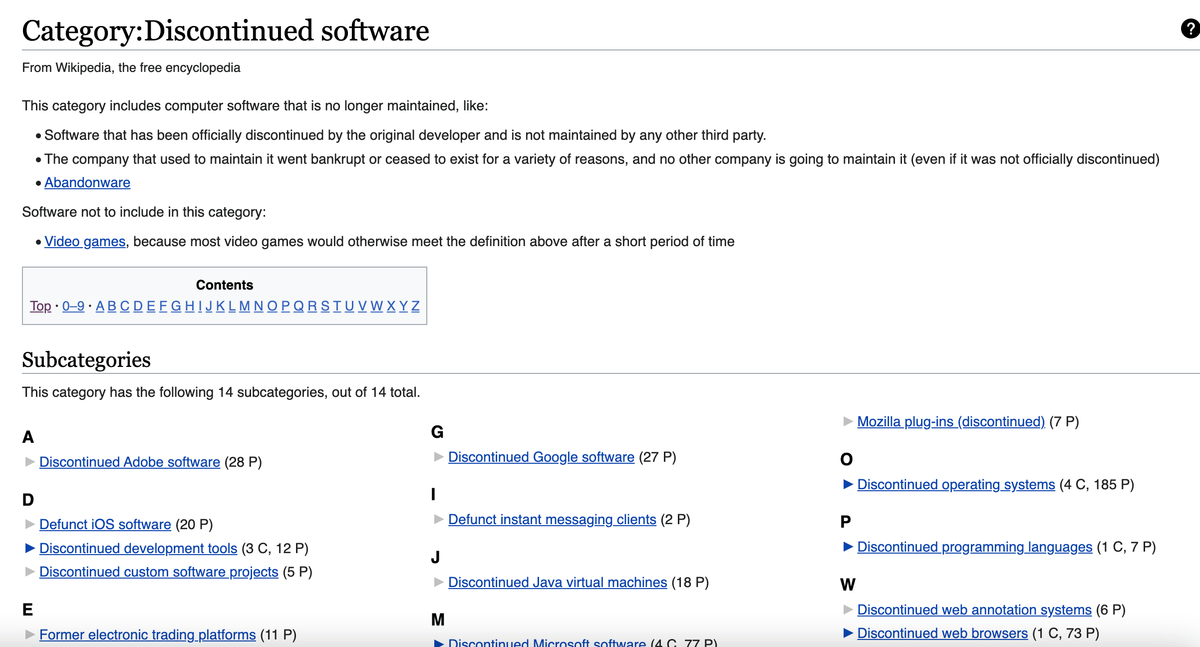The height and width of the screenshot is (647, 1200).
Task: Go to Discontinued web annotation systems
Action: coord(974,609)
